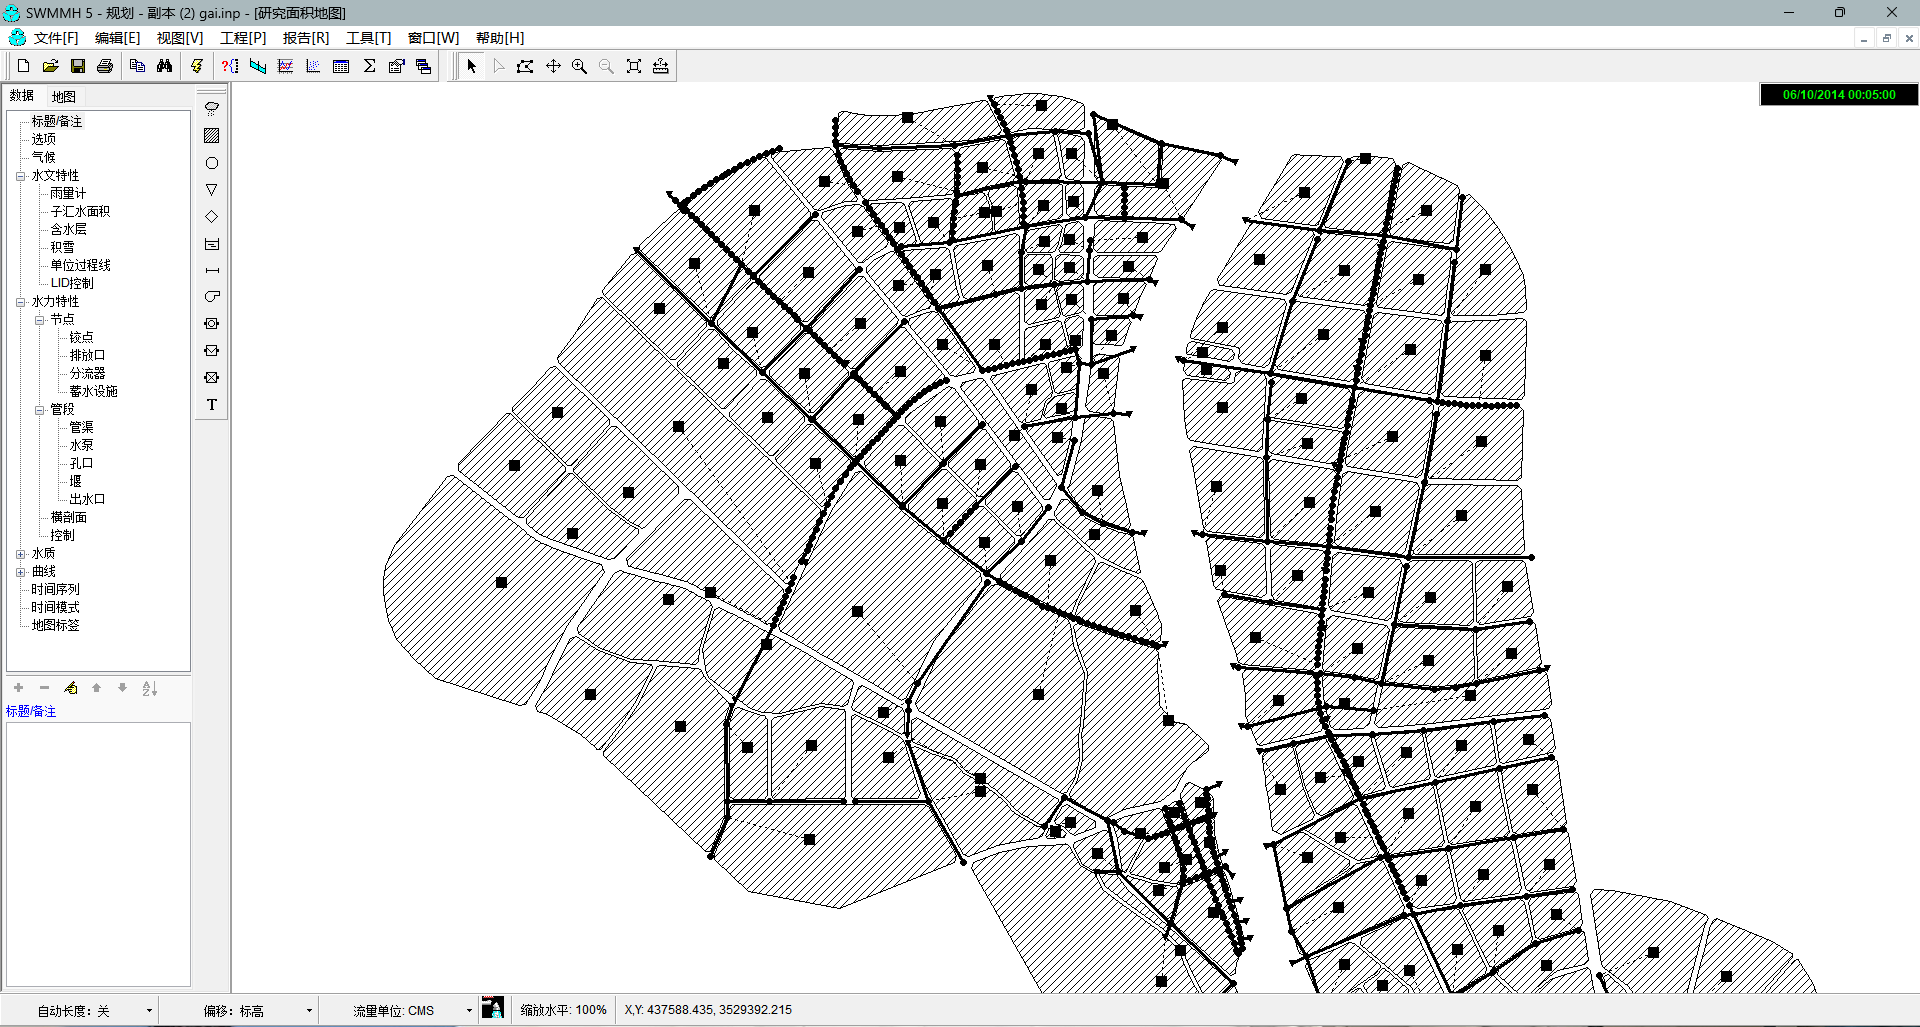Open the 偏移 标高 dropdown in status bar

click(309, 1011)
